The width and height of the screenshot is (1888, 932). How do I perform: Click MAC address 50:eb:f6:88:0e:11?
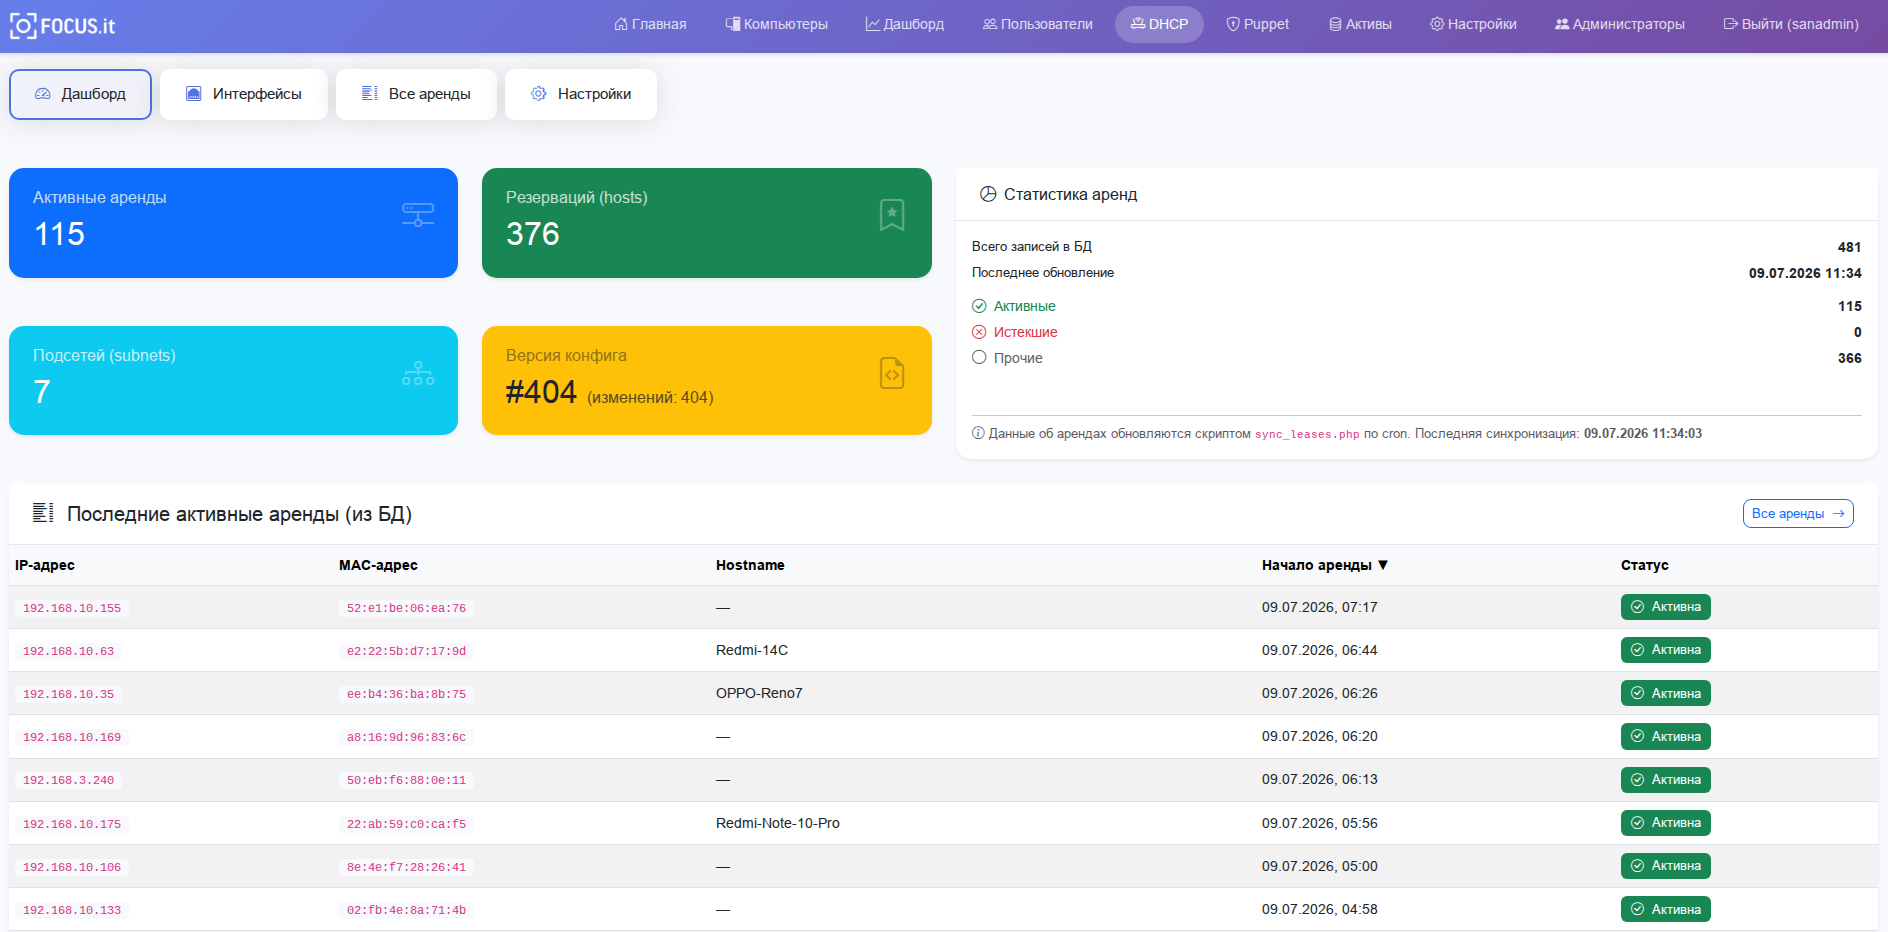[x=406, y=780]
